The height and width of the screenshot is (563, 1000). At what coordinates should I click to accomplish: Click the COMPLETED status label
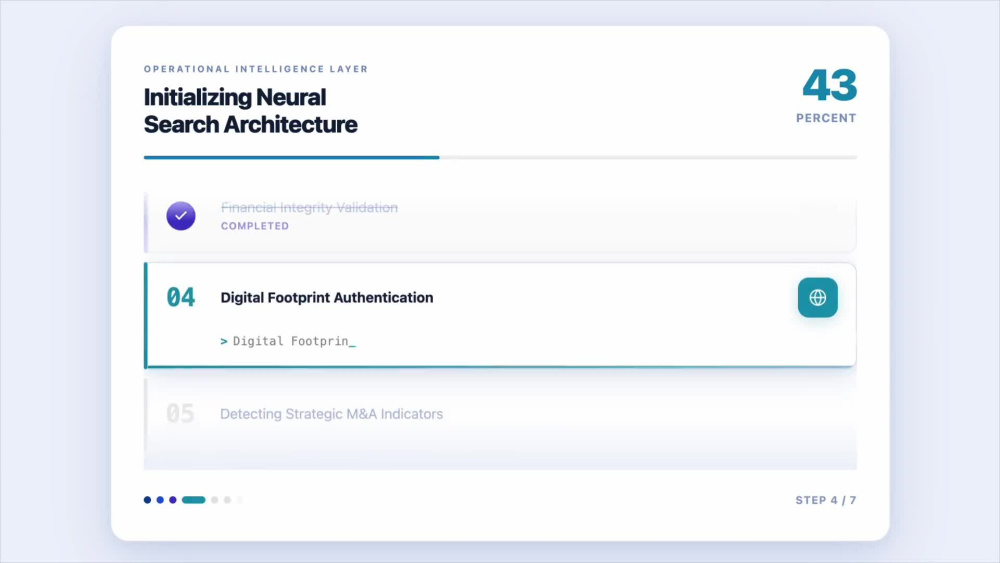click(255, 226)
